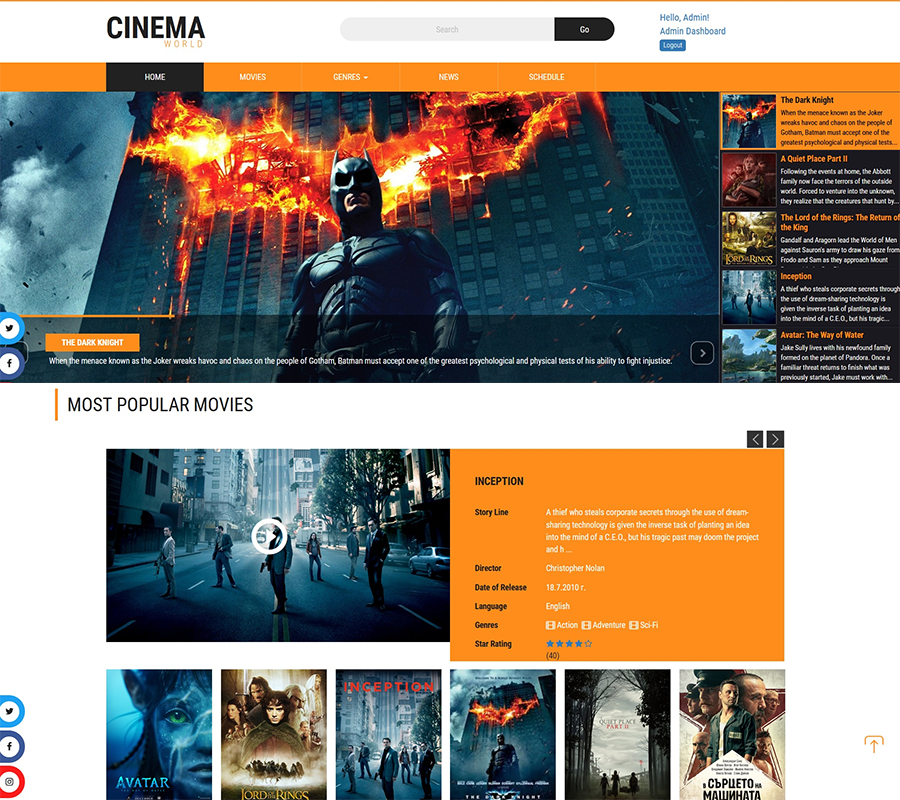Click the Instagram social icon

[x=10, y=782]
